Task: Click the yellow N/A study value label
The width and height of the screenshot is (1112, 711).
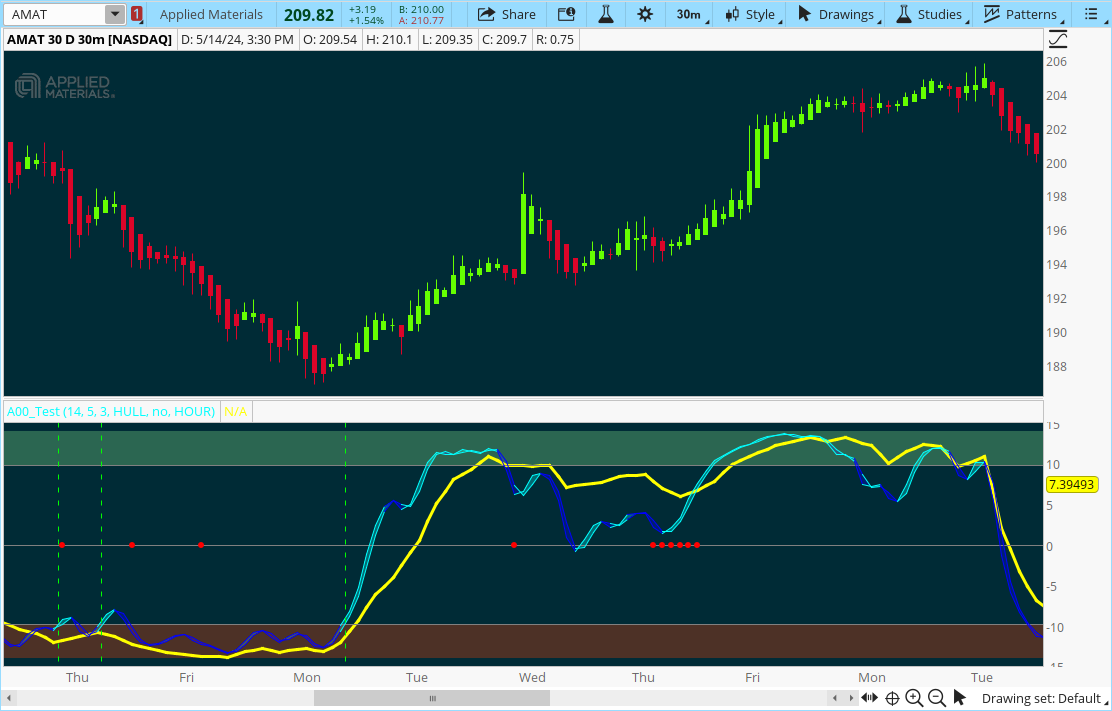Action: [x=235, y=411]
